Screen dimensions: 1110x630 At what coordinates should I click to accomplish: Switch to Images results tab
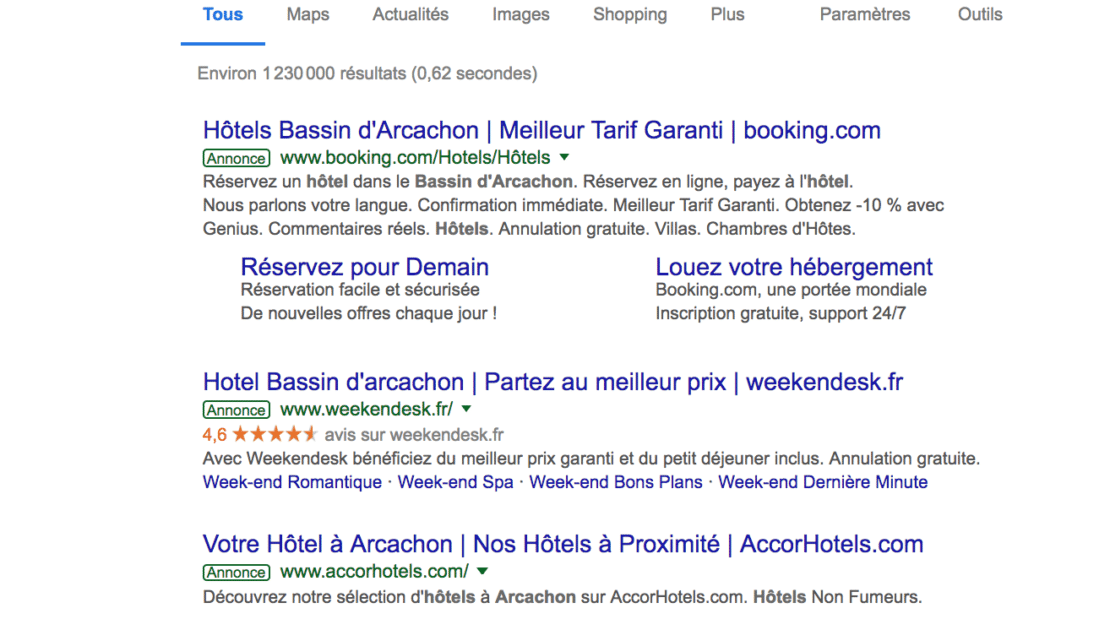click(x=521, y=15)
